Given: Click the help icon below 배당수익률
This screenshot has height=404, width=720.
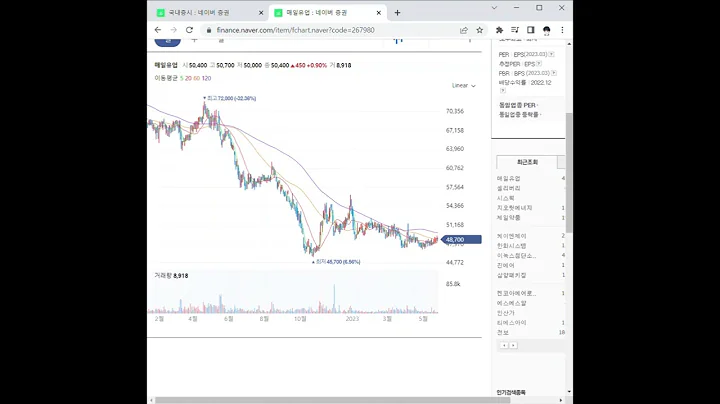Looking at the screenshot, I should (502, 90).
